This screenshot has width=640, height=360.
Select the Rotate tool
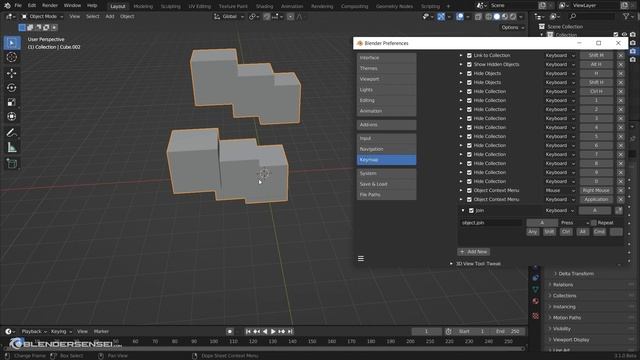(12, 88)
